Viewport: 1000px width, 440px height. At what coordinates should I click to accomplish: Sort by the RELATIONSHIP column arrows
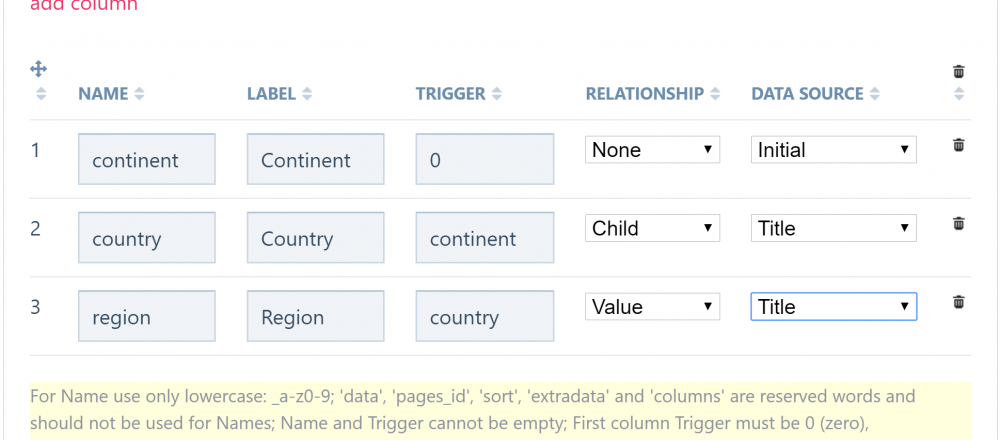click(715, 94)
